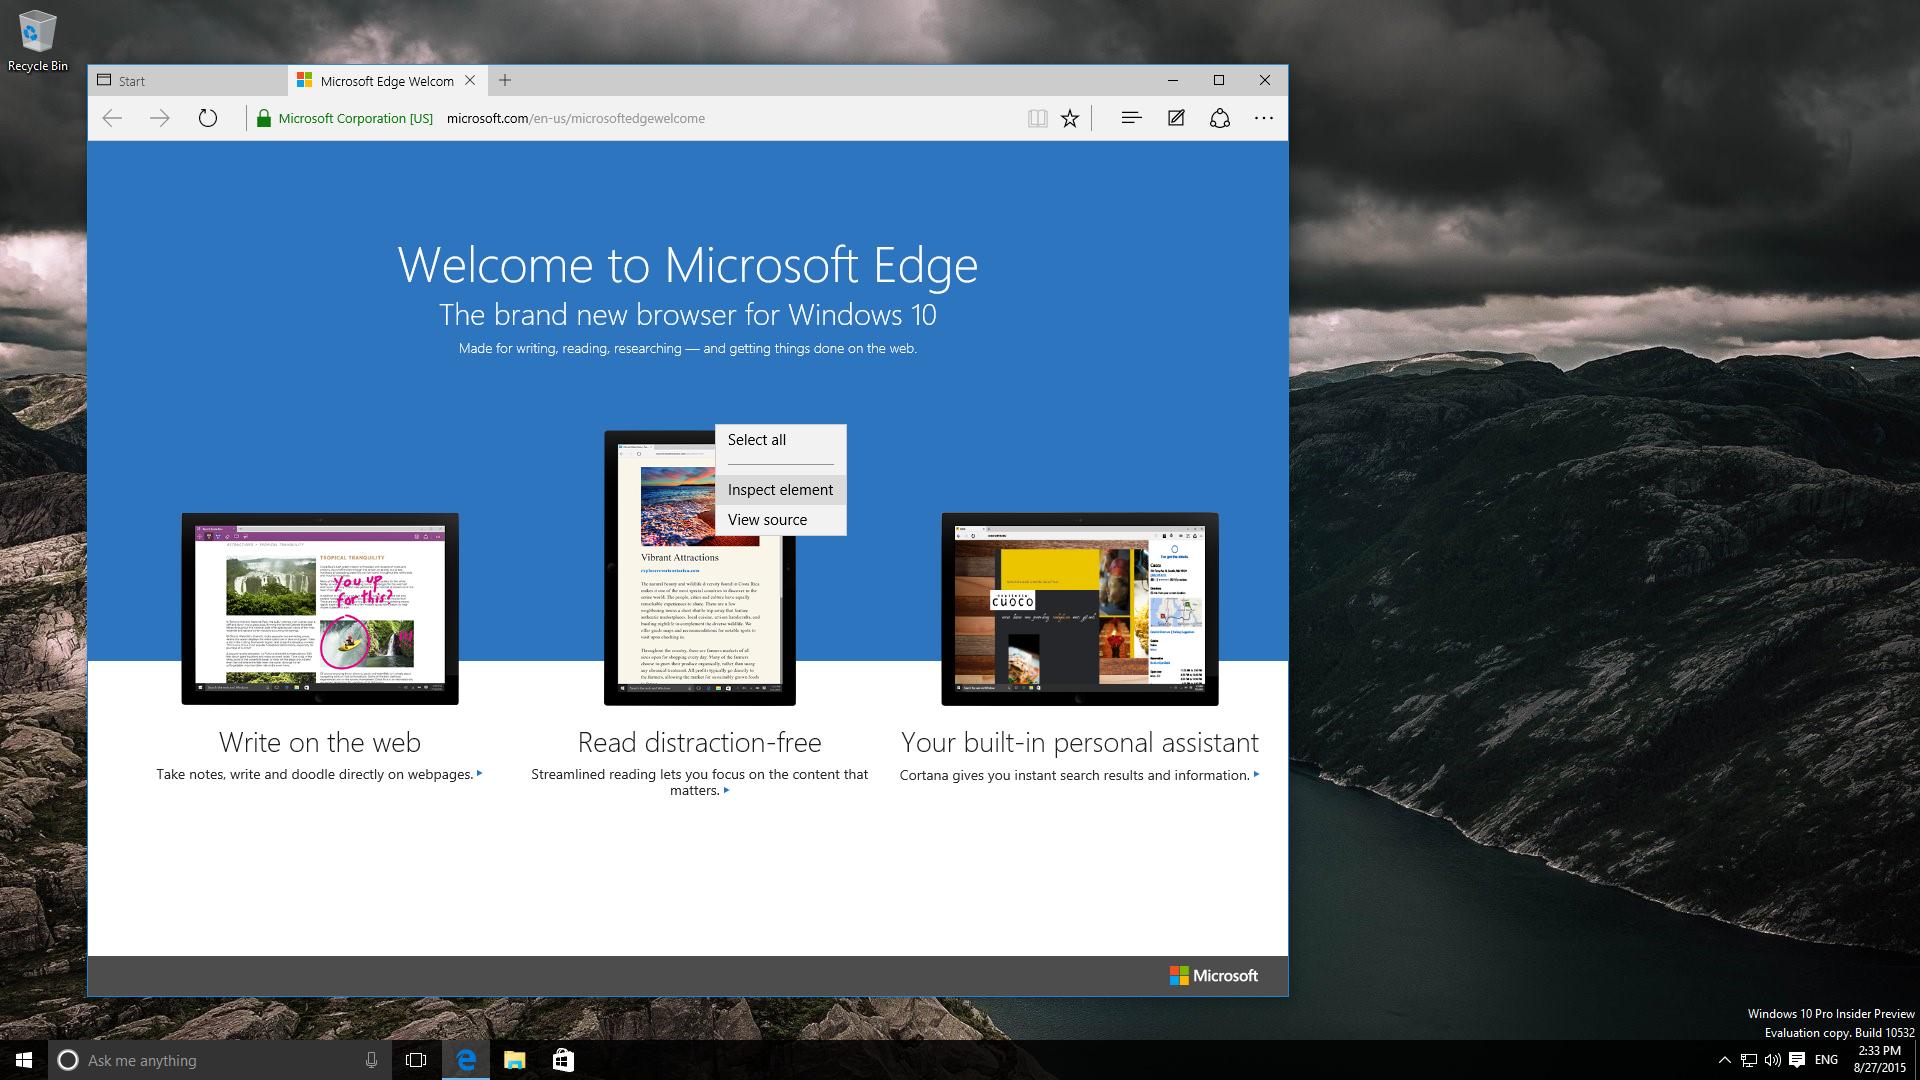Open Task View on the taskbar
This screenshot has height=1080, width=1920.
pyautogui.click(x=416, y=1060)
